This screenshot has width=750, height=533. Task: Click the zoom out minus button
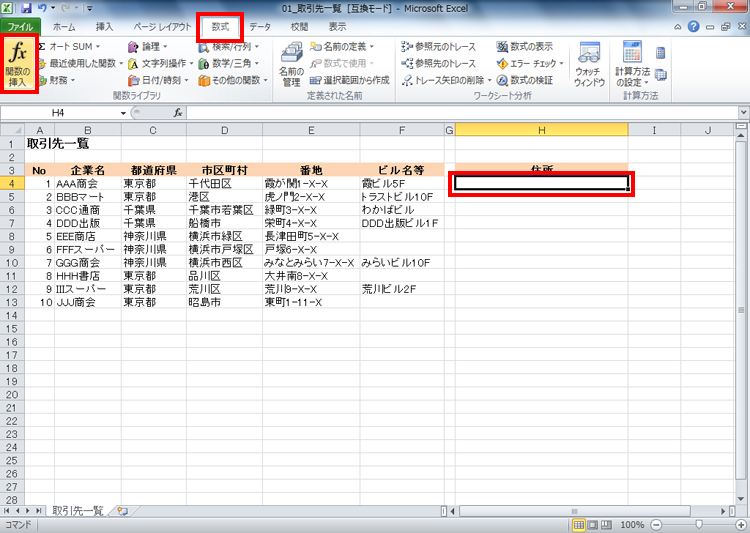pyautogui.click(x=657, y=525)
